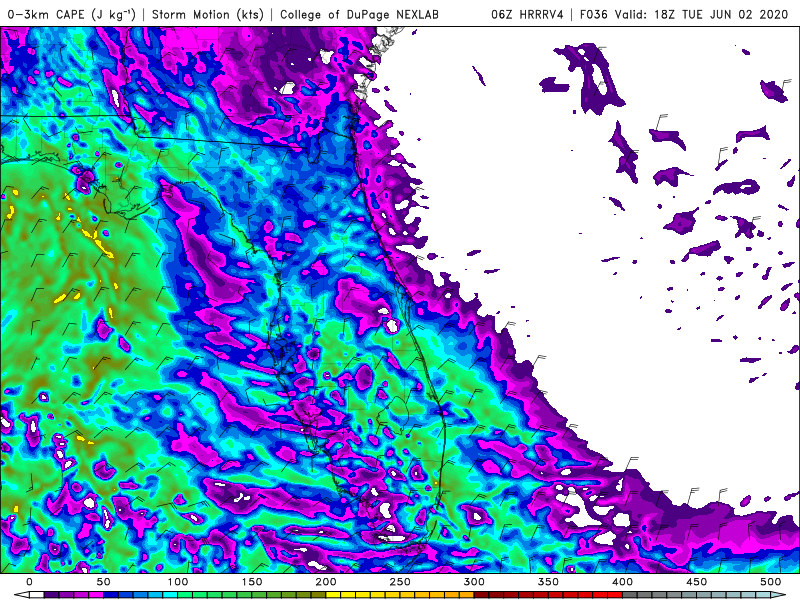
Task: Click the colorbar label '500'
Action: point(770,582)
